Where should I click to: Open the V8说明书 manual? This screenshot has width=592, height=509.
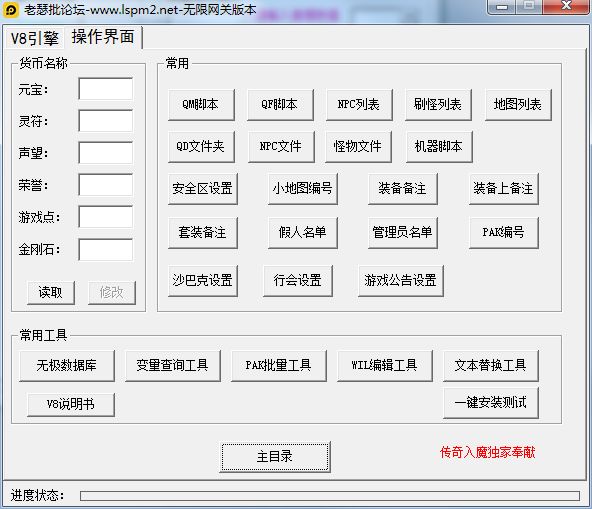71,404
